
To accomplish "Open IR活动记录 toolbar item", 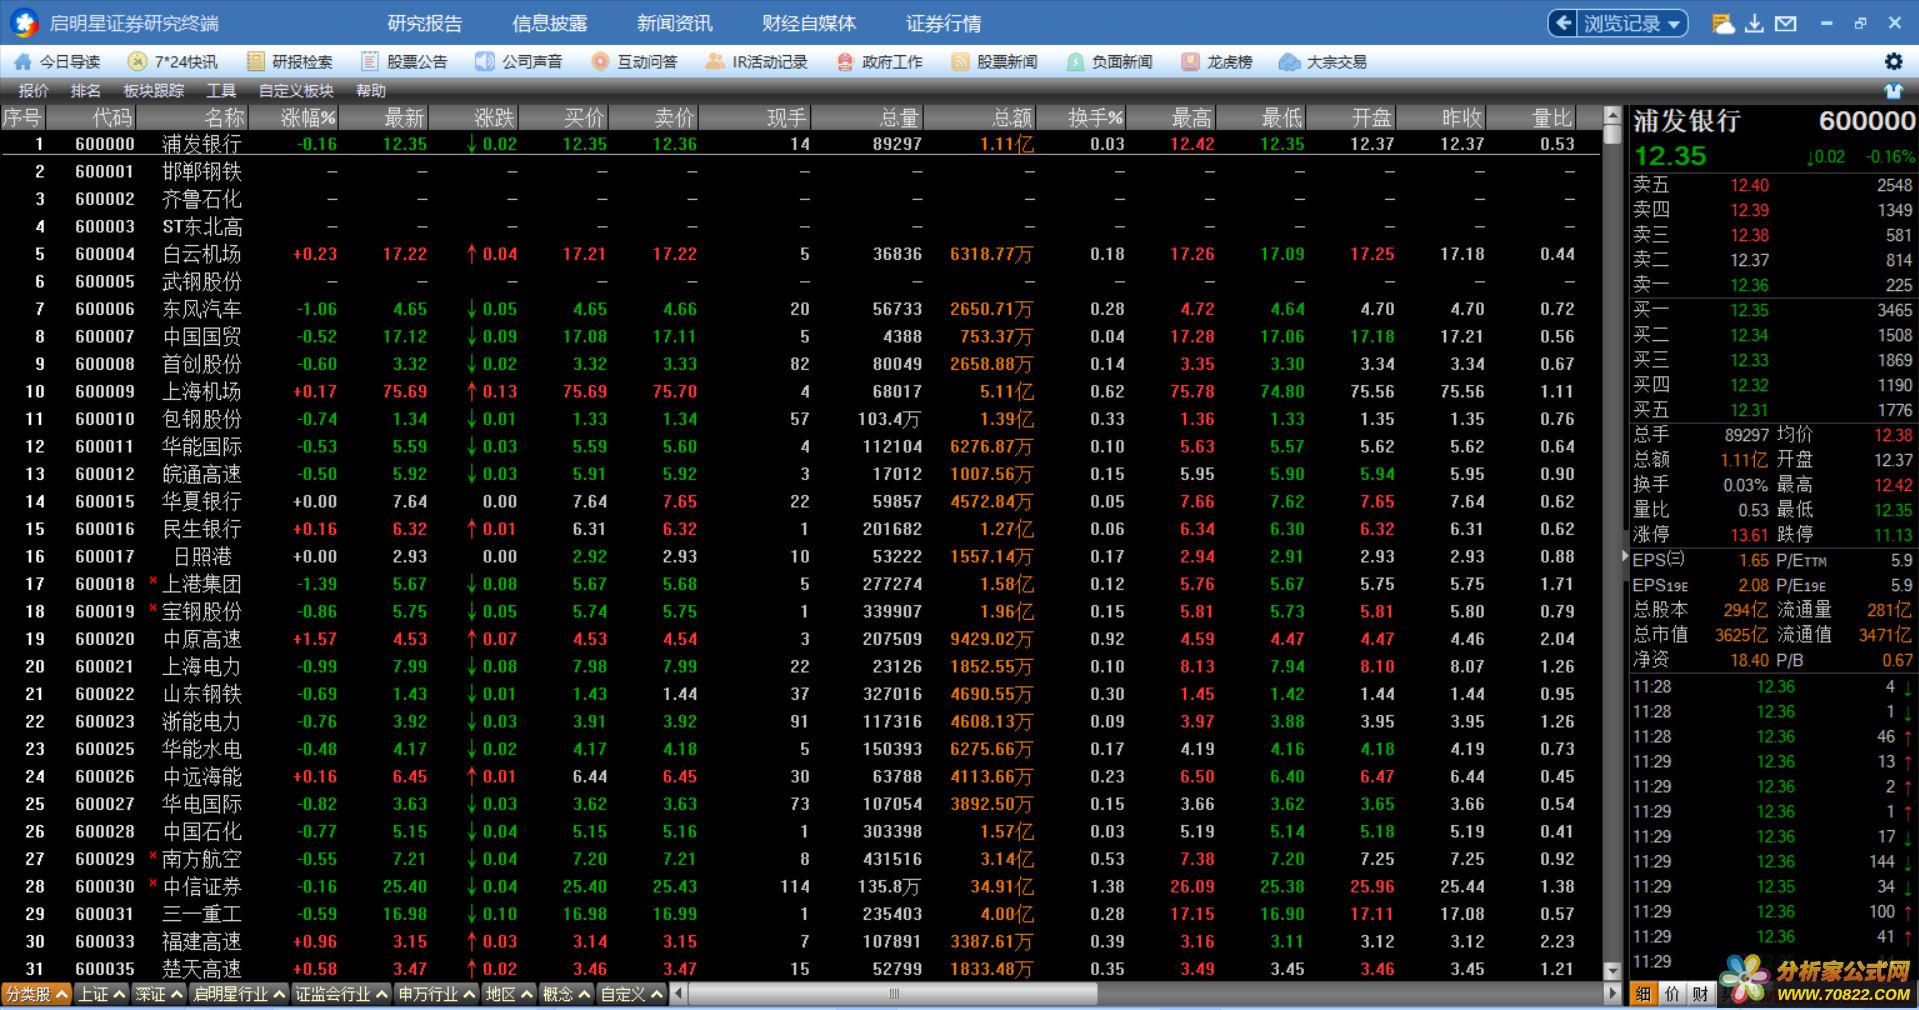I will pyautogui.click(x=756, y=62).
